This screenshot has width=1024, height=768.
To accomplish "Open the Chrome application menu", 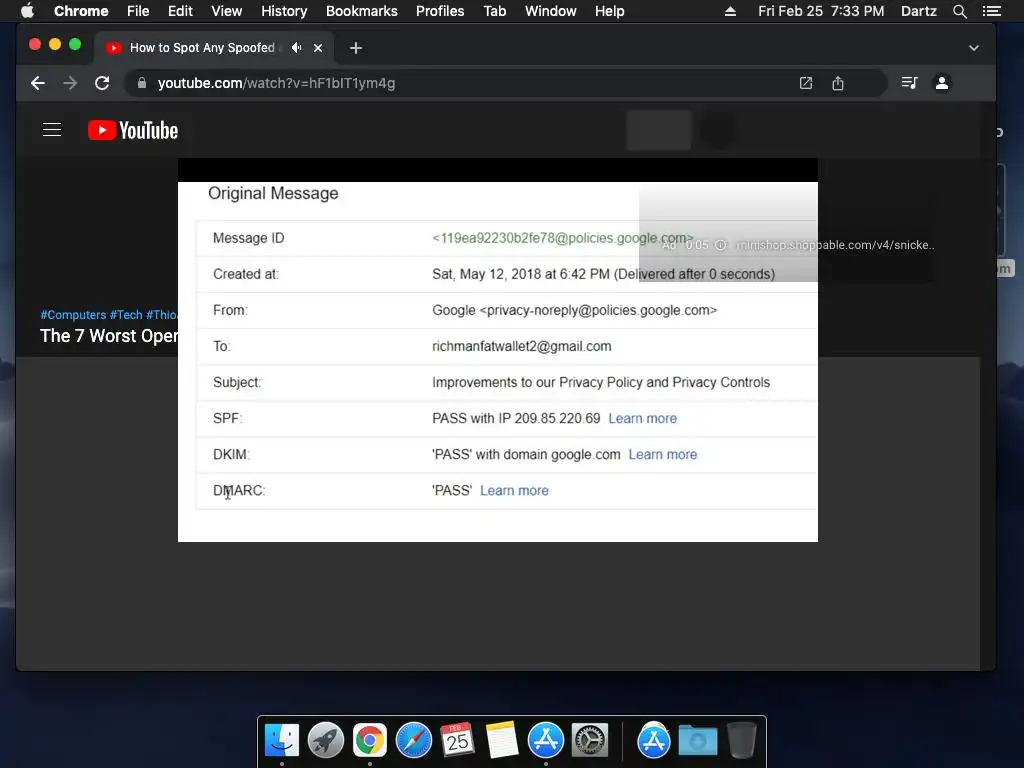I will [81, 11].
